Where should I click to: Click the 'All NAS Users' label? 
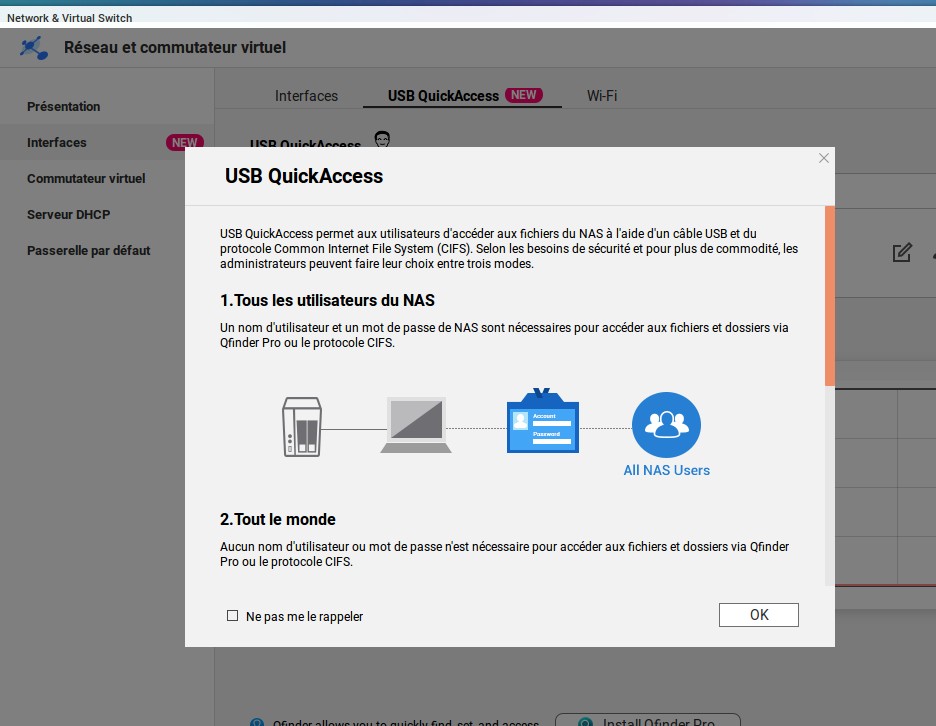pyautogui.click(x=666, y=470)
